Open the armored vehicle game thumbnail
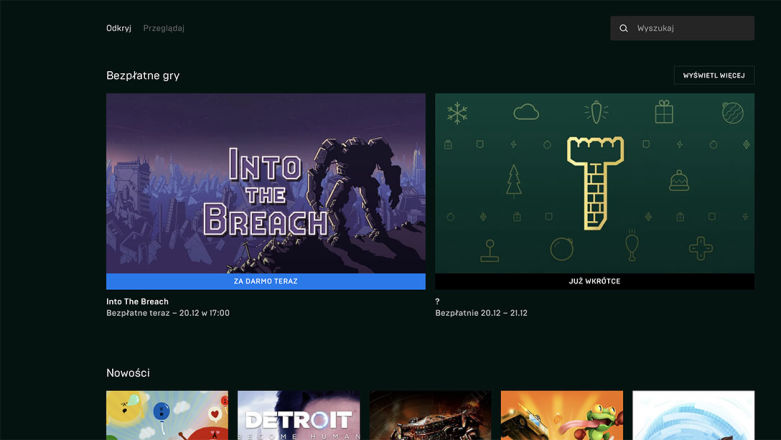This screenshot has height=440, width=781. (x=430, y=415)
